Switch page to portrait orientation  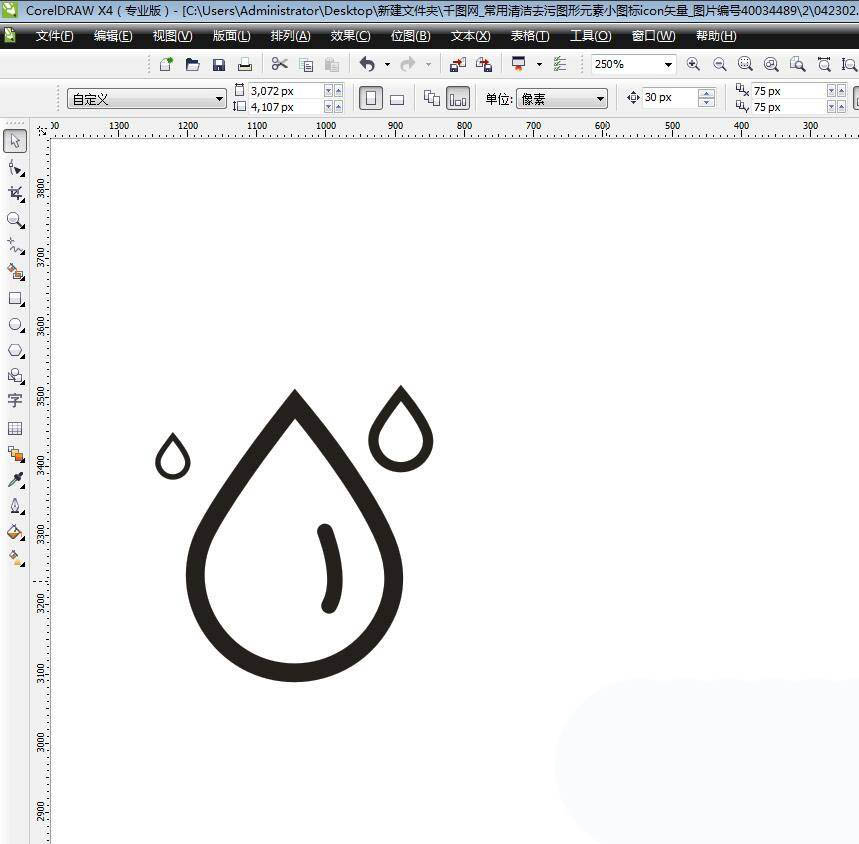point(371,99)
